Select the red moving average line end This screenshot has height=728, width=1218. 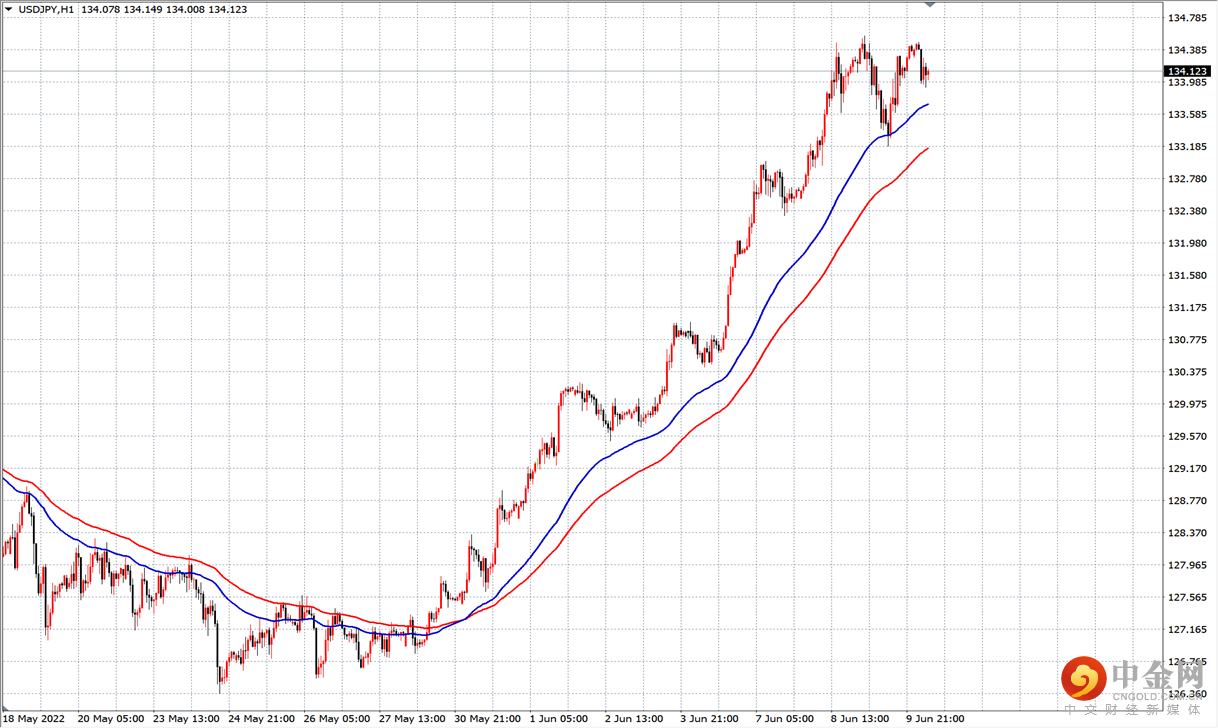point(927,149)
